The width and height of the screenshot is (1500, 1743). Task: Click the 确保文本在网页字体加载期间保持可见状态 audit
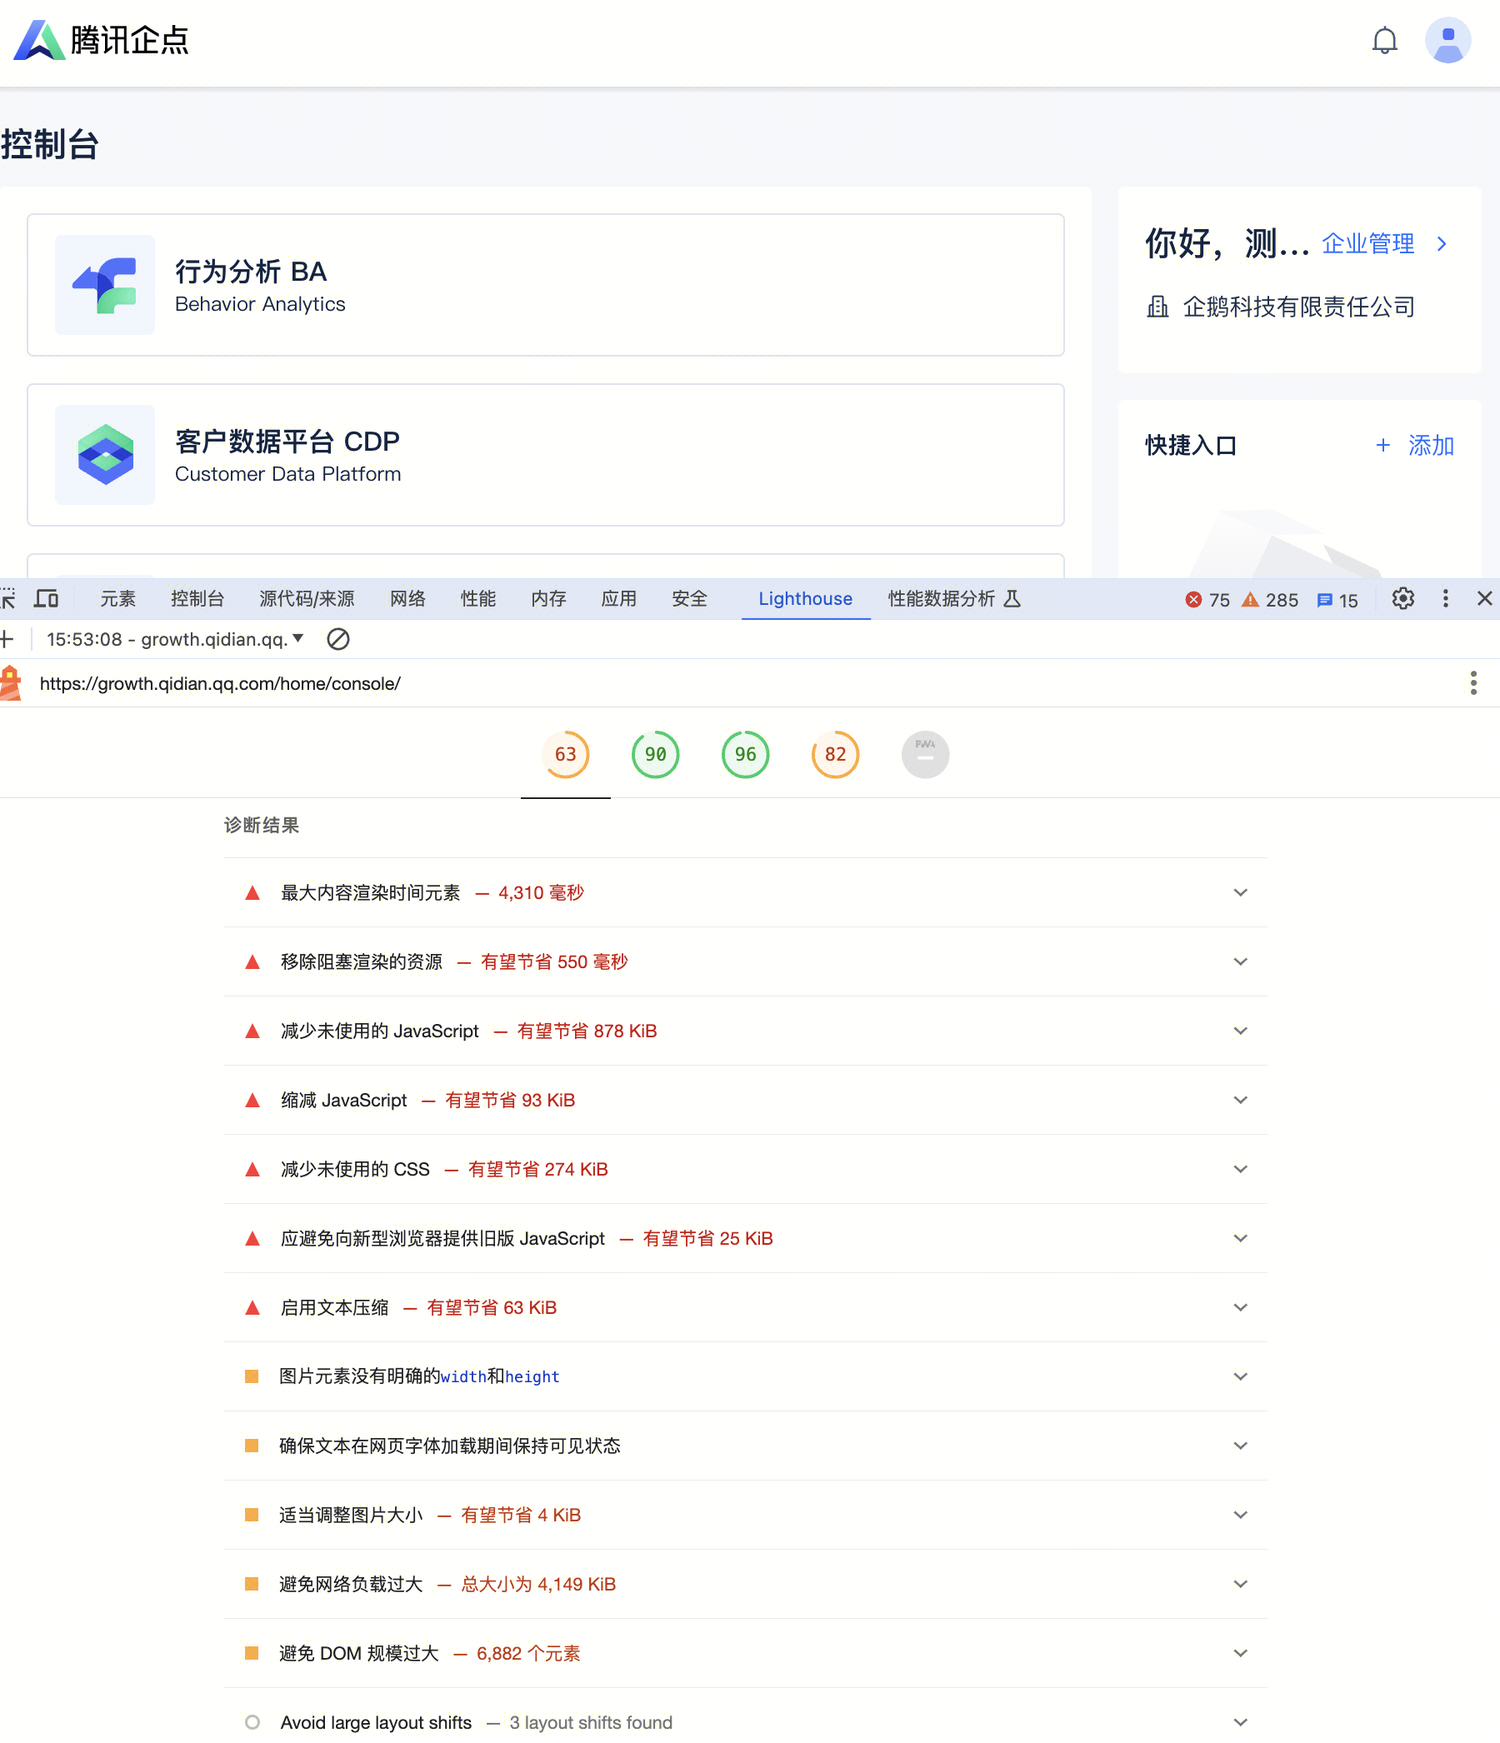click(x=746, y=1445)
